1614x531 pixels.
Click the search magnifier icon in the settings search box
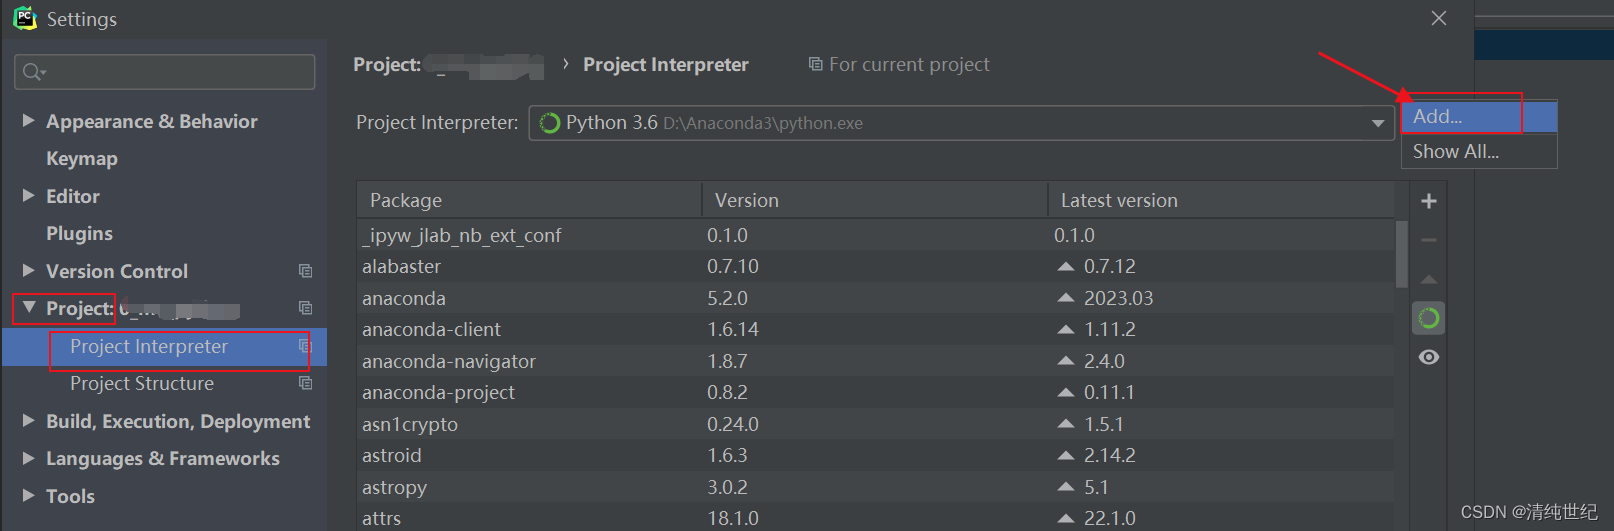click(x=33, y=72)
